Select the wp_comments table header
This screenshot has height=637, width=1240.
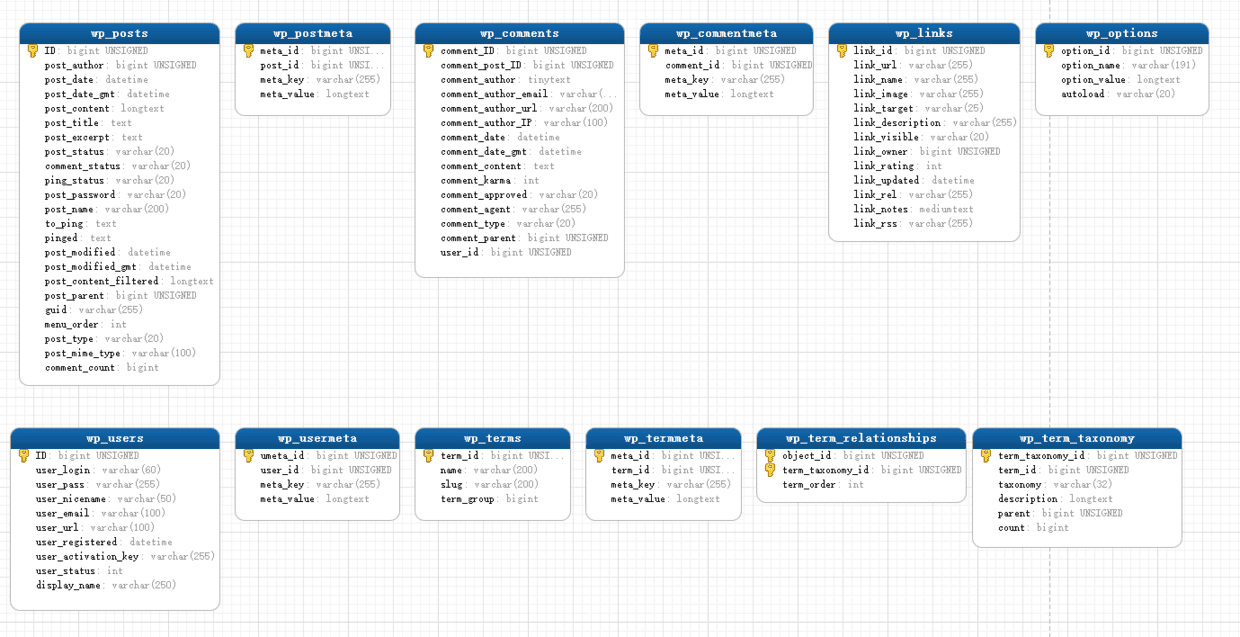pos(519,33)
